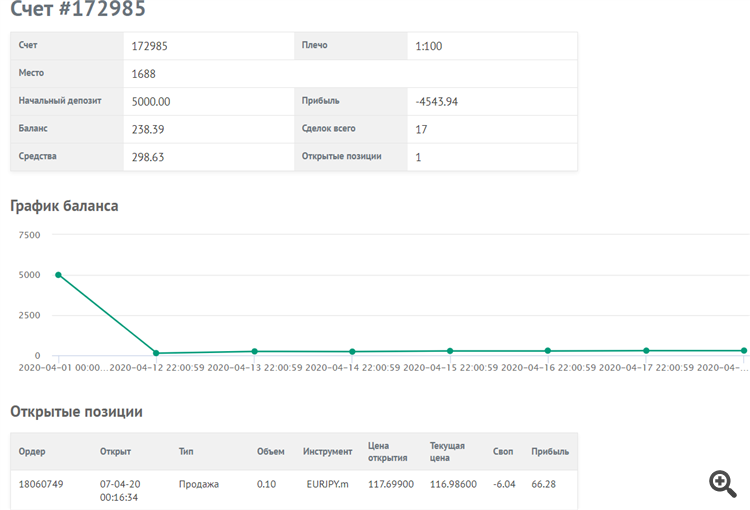This screenshot has width=750, height=510.
Task: Click the open price 117.69900
Action: pyautogui.click(x=390, y=484)
